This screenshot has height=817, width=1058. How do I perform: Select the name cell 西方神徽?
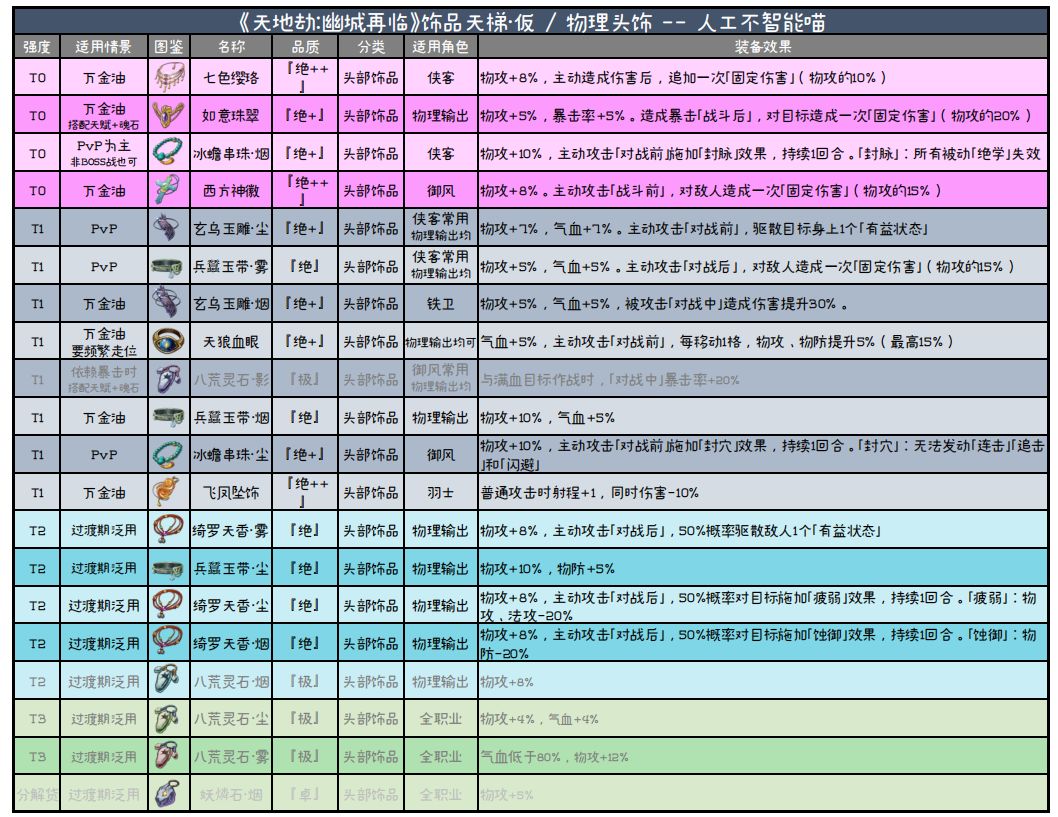231,191
